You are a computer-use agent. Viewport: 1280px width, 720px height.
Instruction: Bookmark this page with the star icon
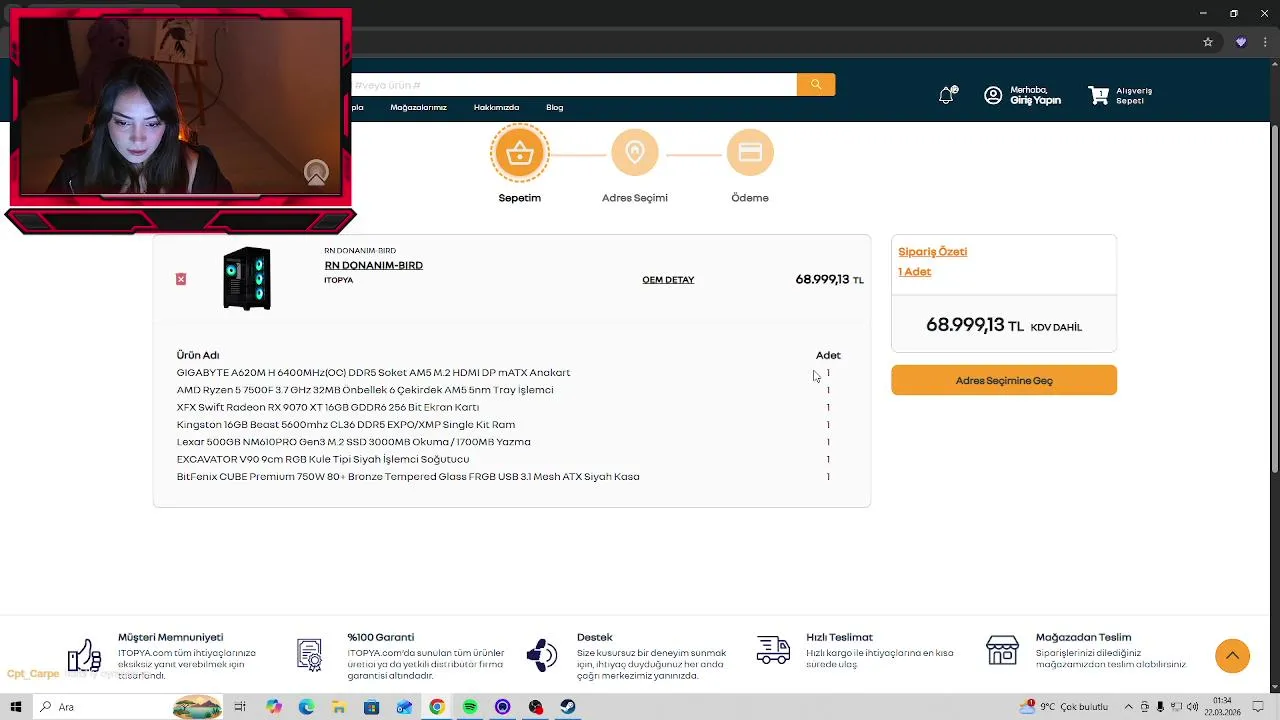coord(1208,42)
